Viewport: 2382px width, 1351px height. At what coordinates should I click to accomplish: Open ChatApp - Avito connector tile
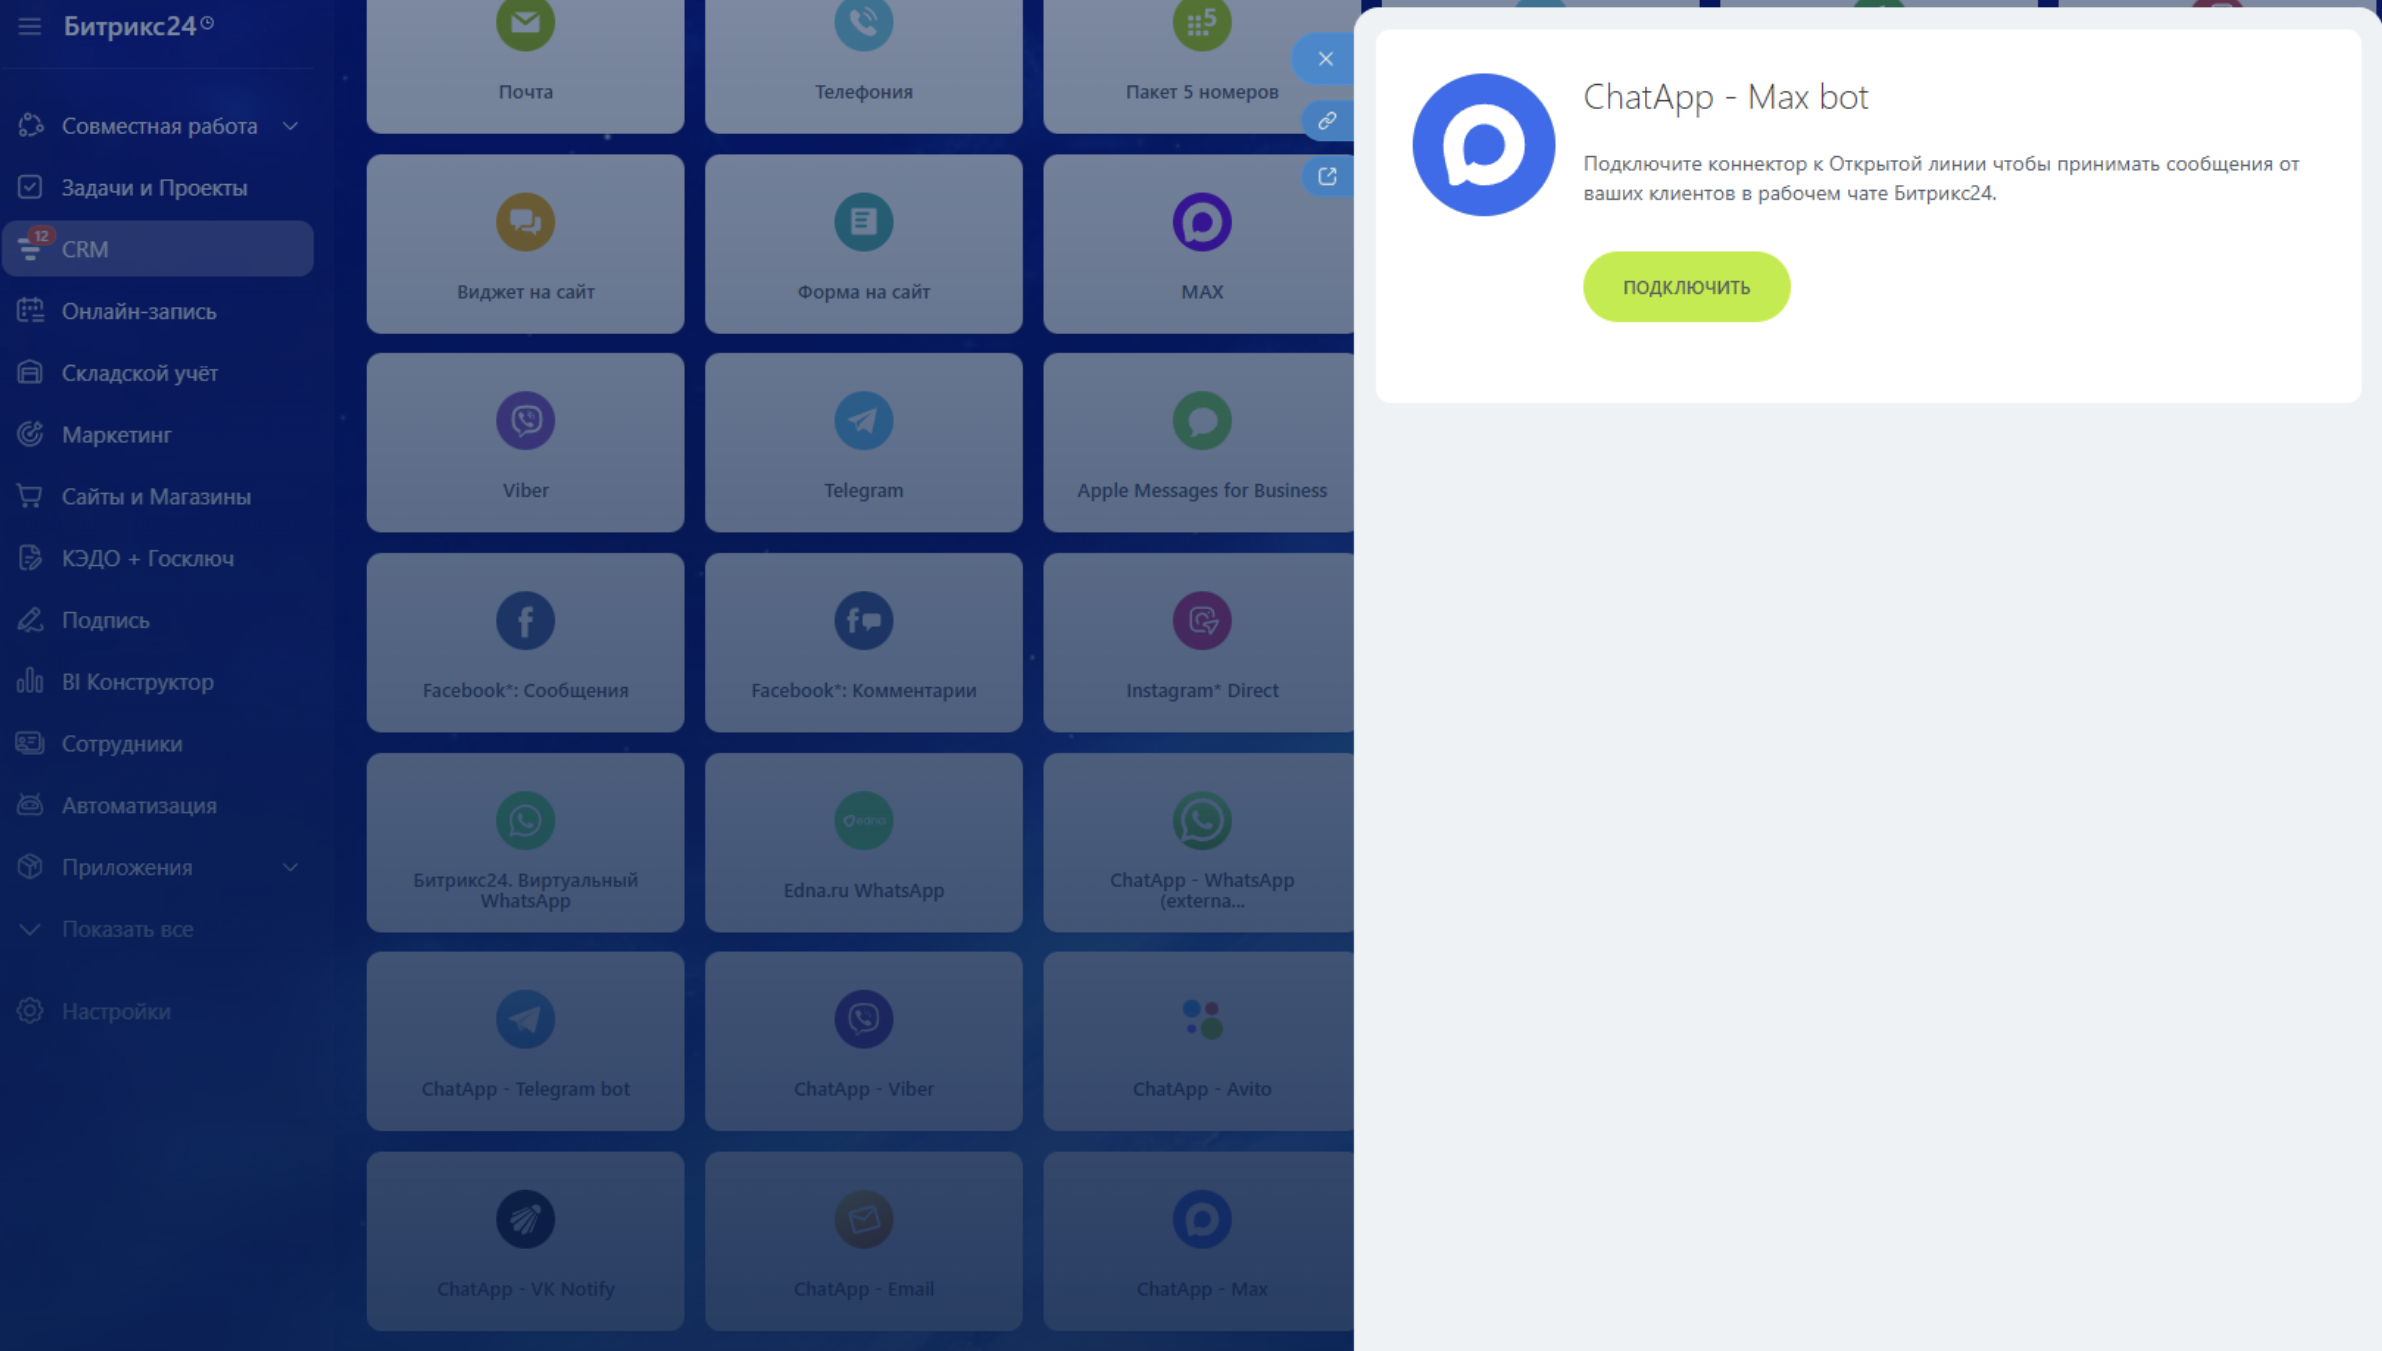1200,1041
